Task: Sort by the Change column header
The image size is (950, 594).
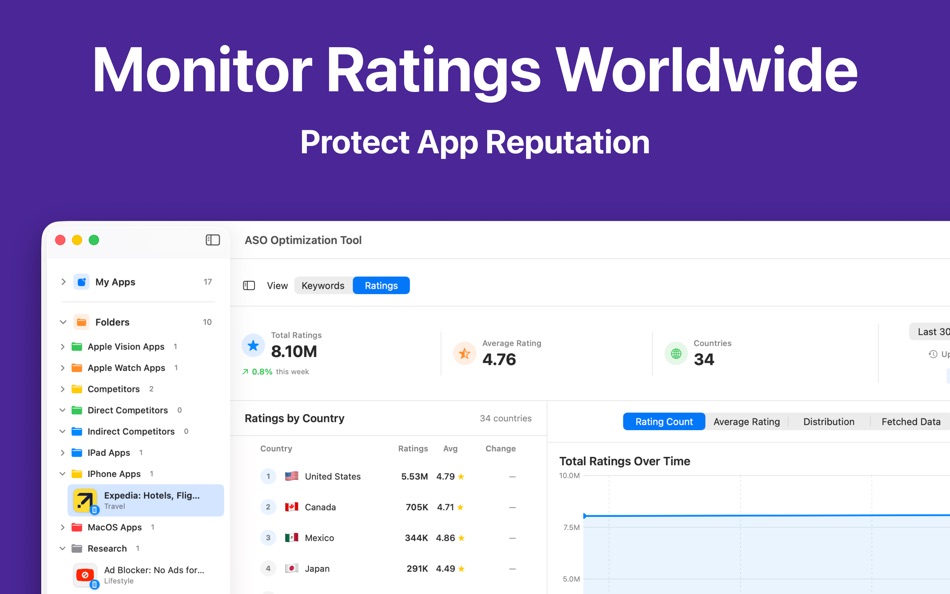Action: click(x=500, y=449)
